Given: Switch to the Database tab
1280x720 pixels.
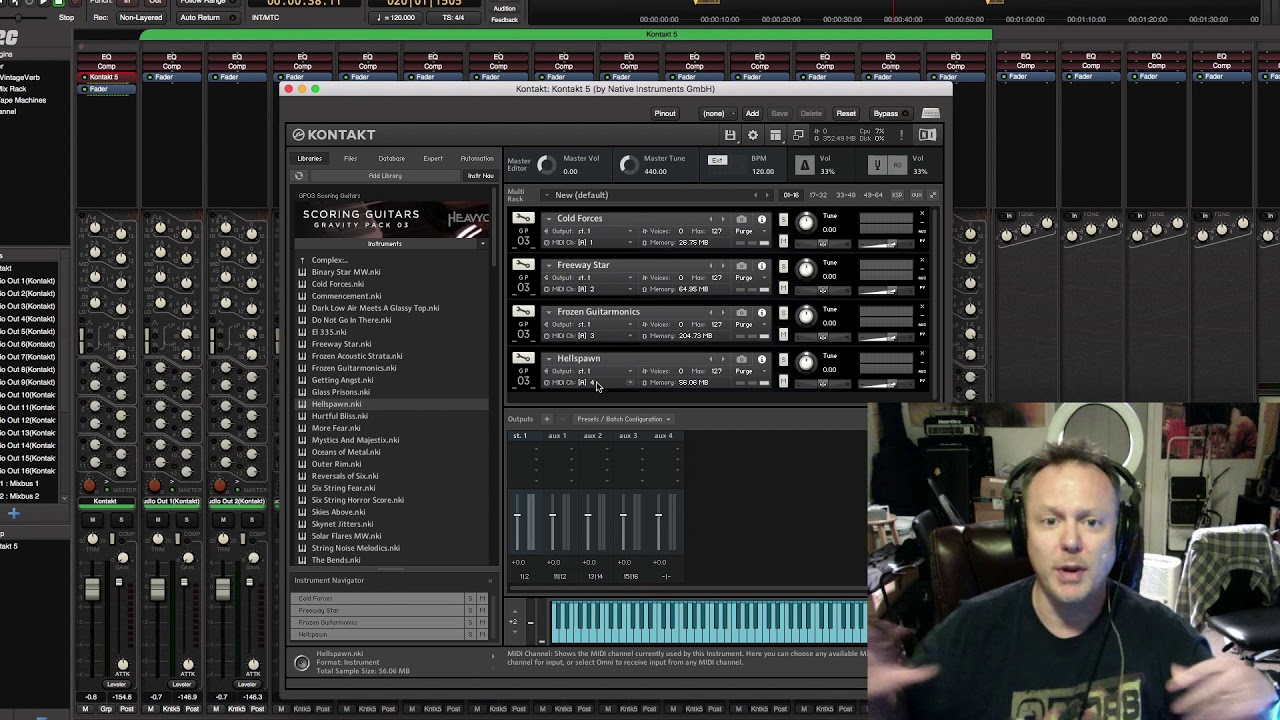Looking at the screenshot, I should (x=391, y=158).
